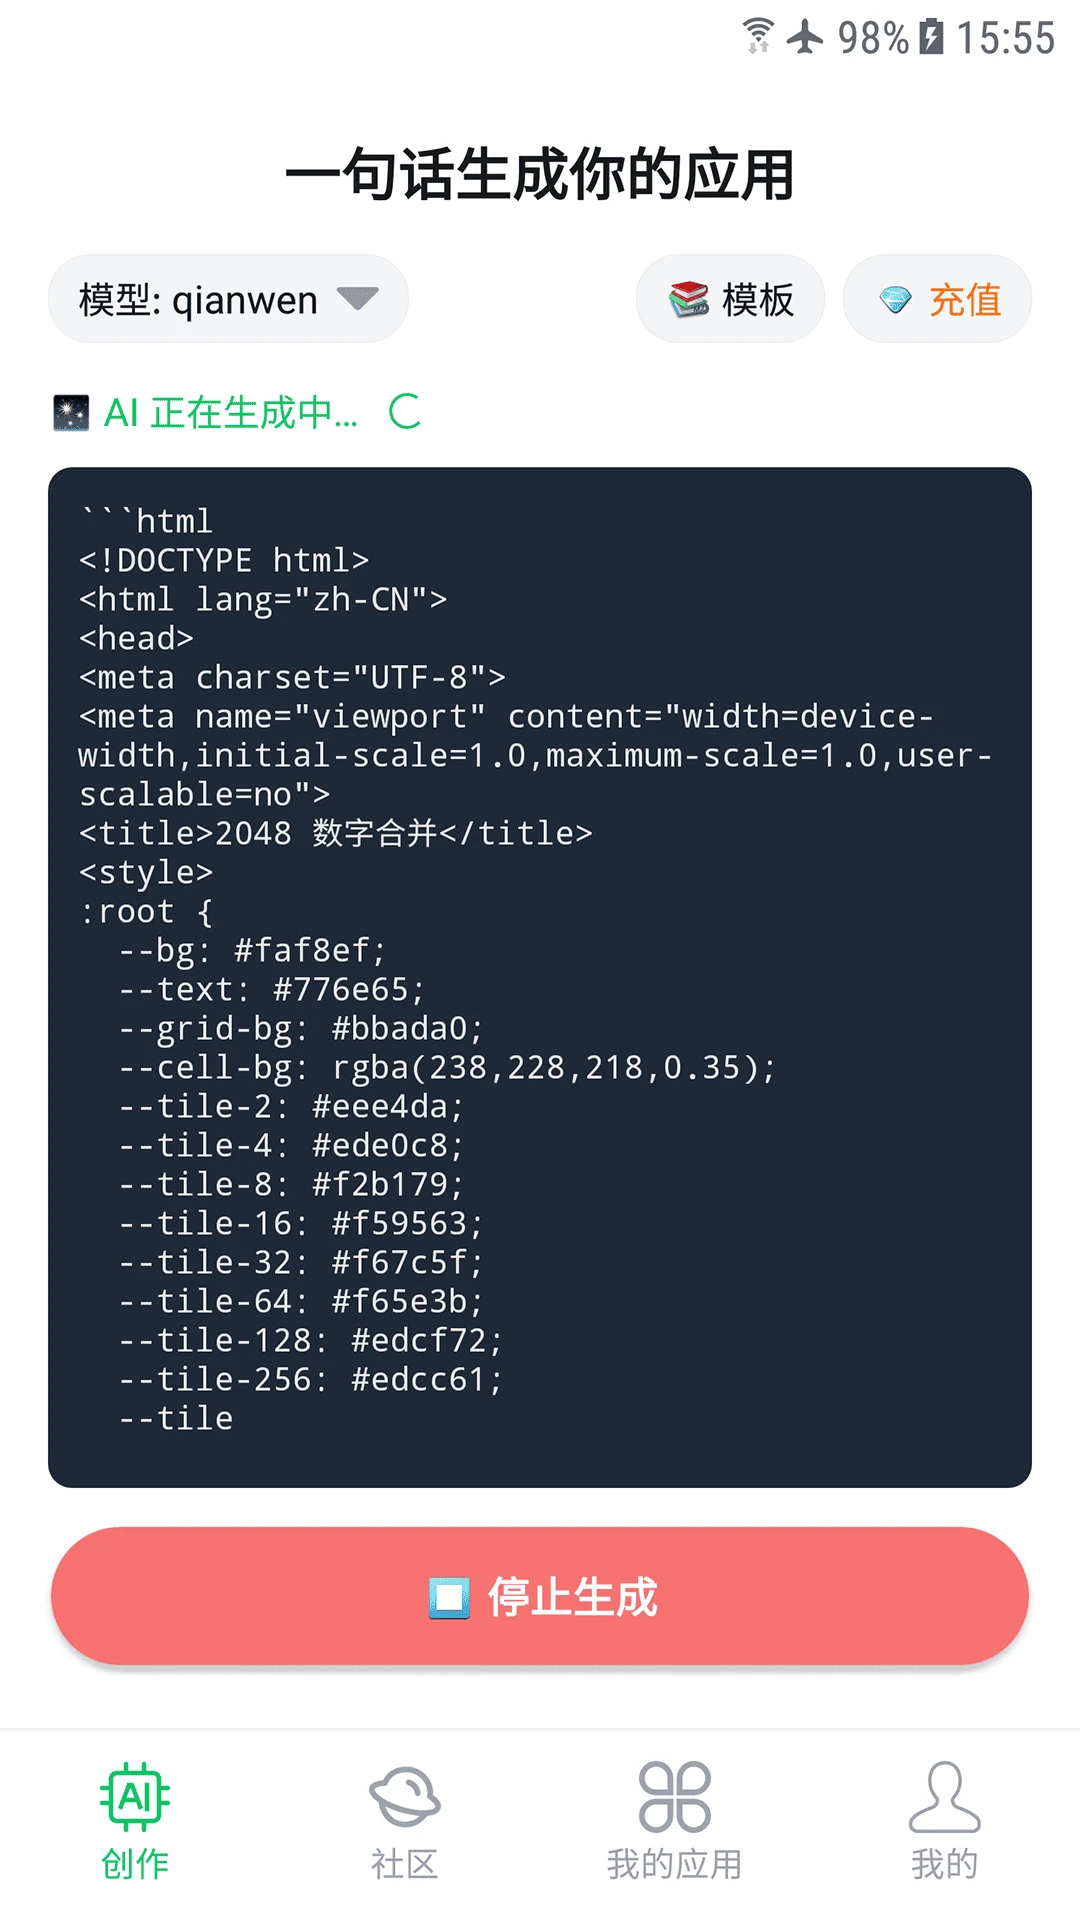Viewport: 1080px width, 1920px height.
Task: Open the qianwen model dropdown
Action: tap(228, 299)
